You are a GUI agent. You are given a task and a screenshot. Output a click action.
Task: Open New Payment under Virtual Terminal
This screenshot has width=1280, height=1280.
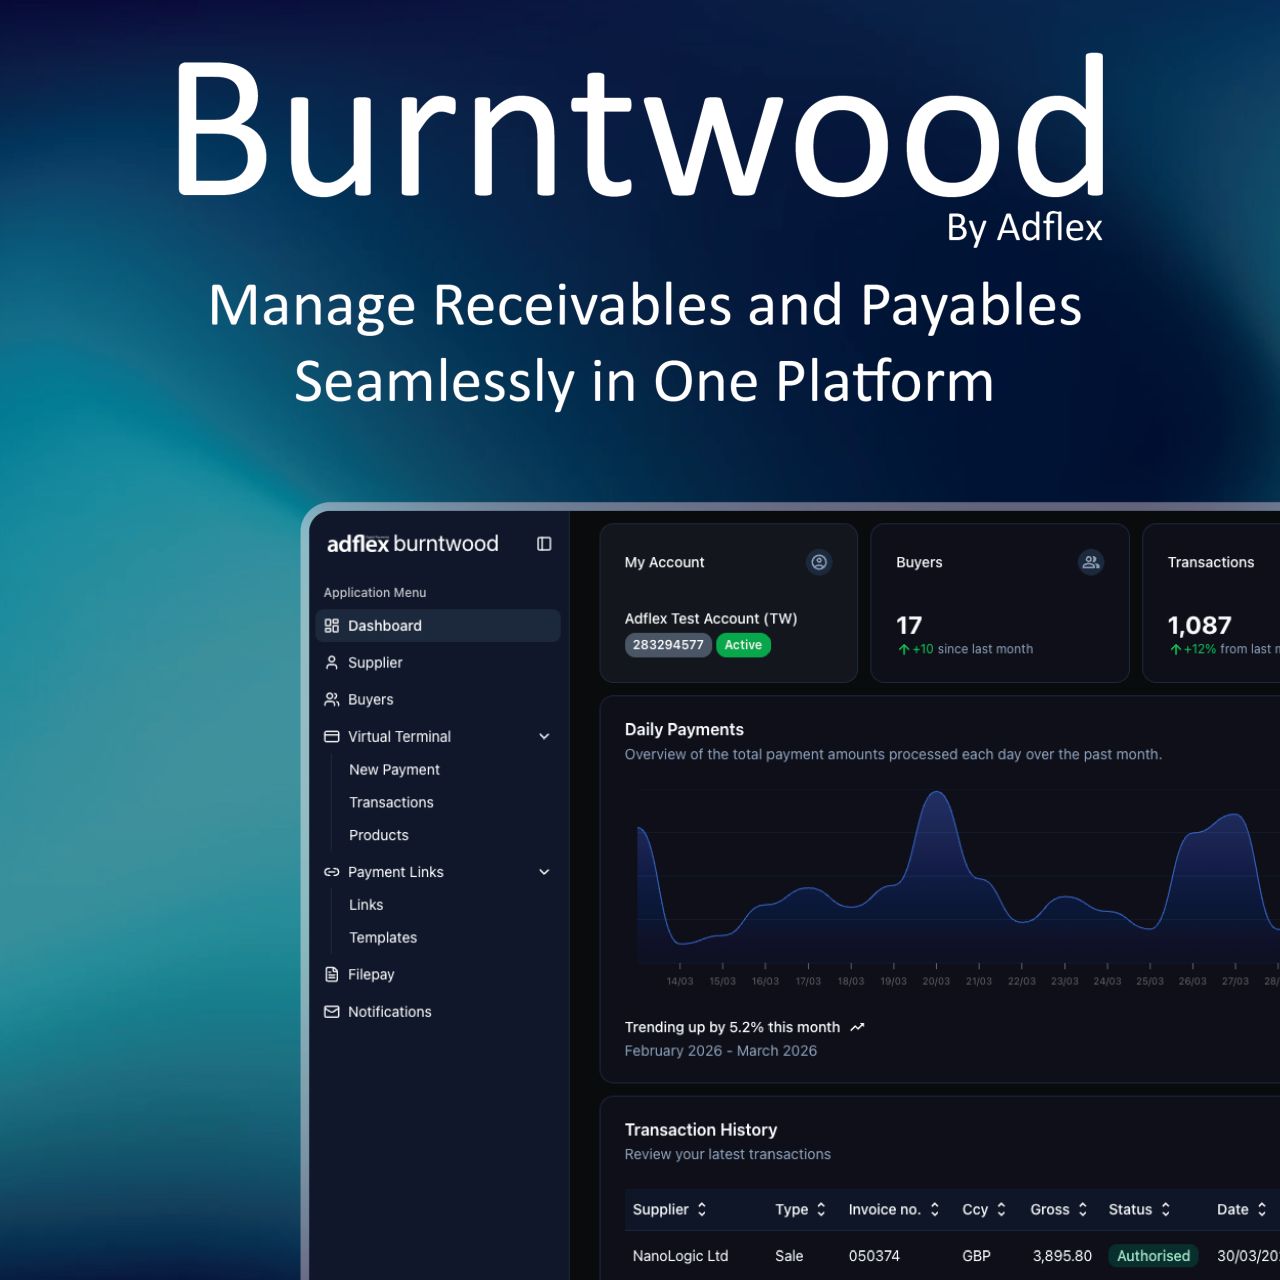[394, 769]
